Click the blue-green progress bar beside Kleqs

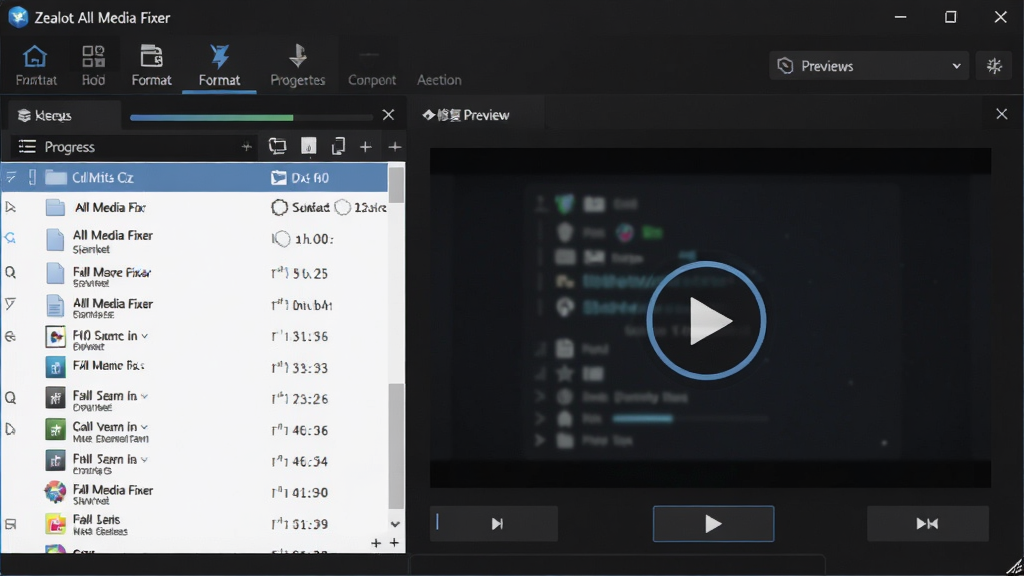pyautogui.click(x=251, y=118)
